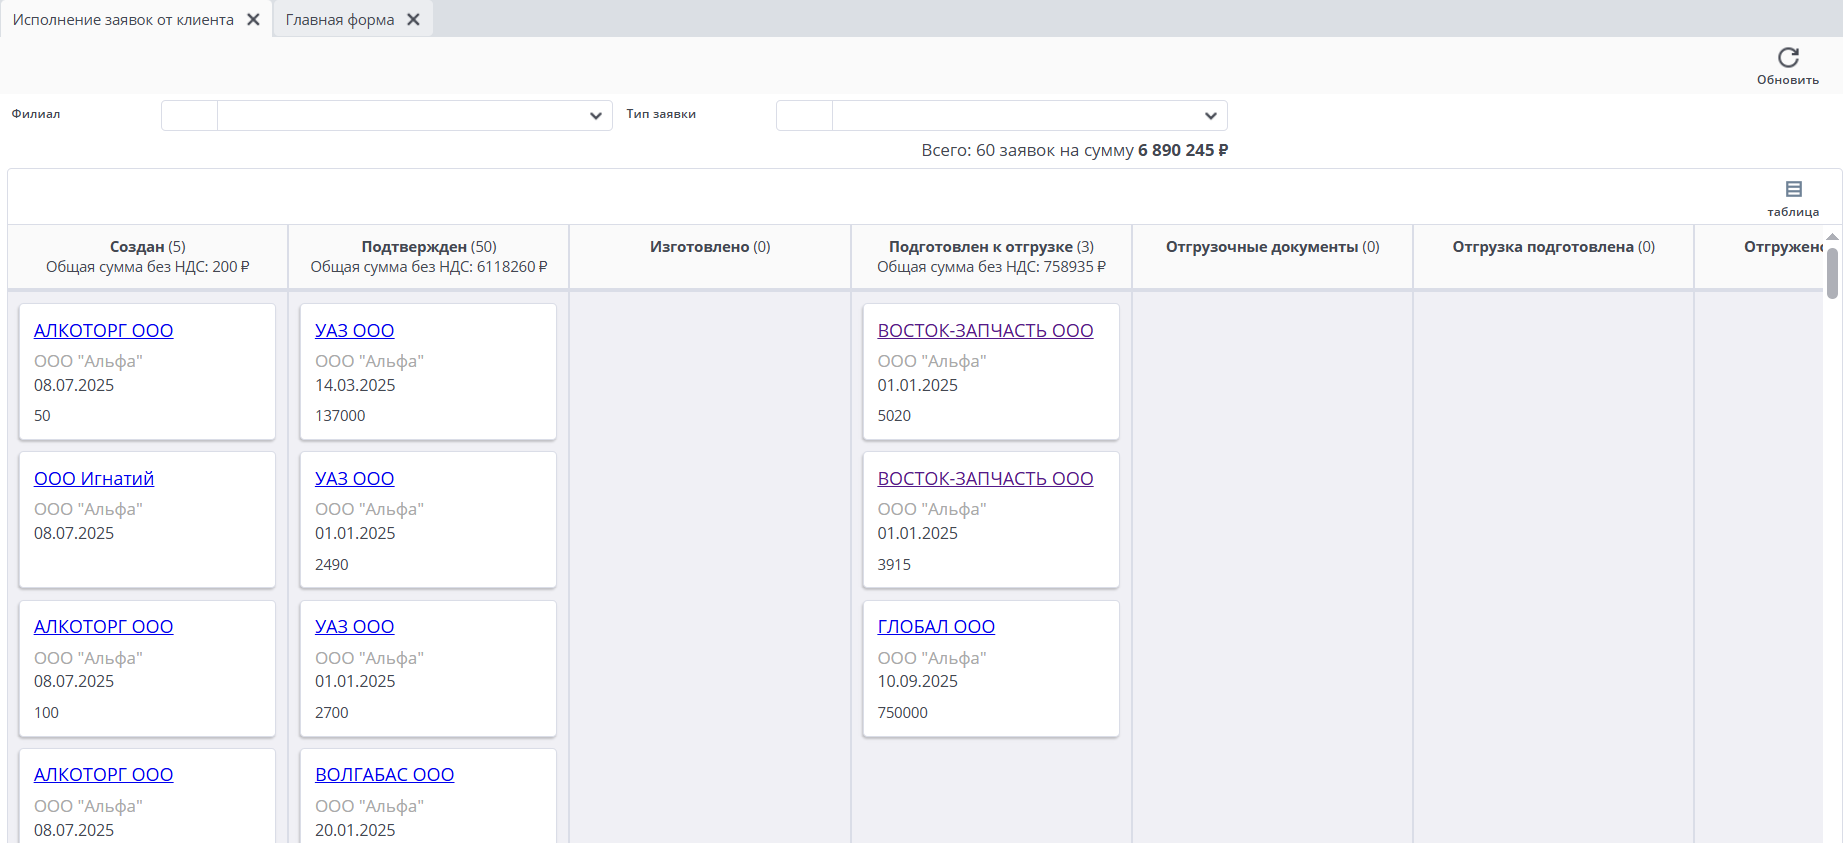Expand the Филиал dropdown arrow

pos(595,116)
